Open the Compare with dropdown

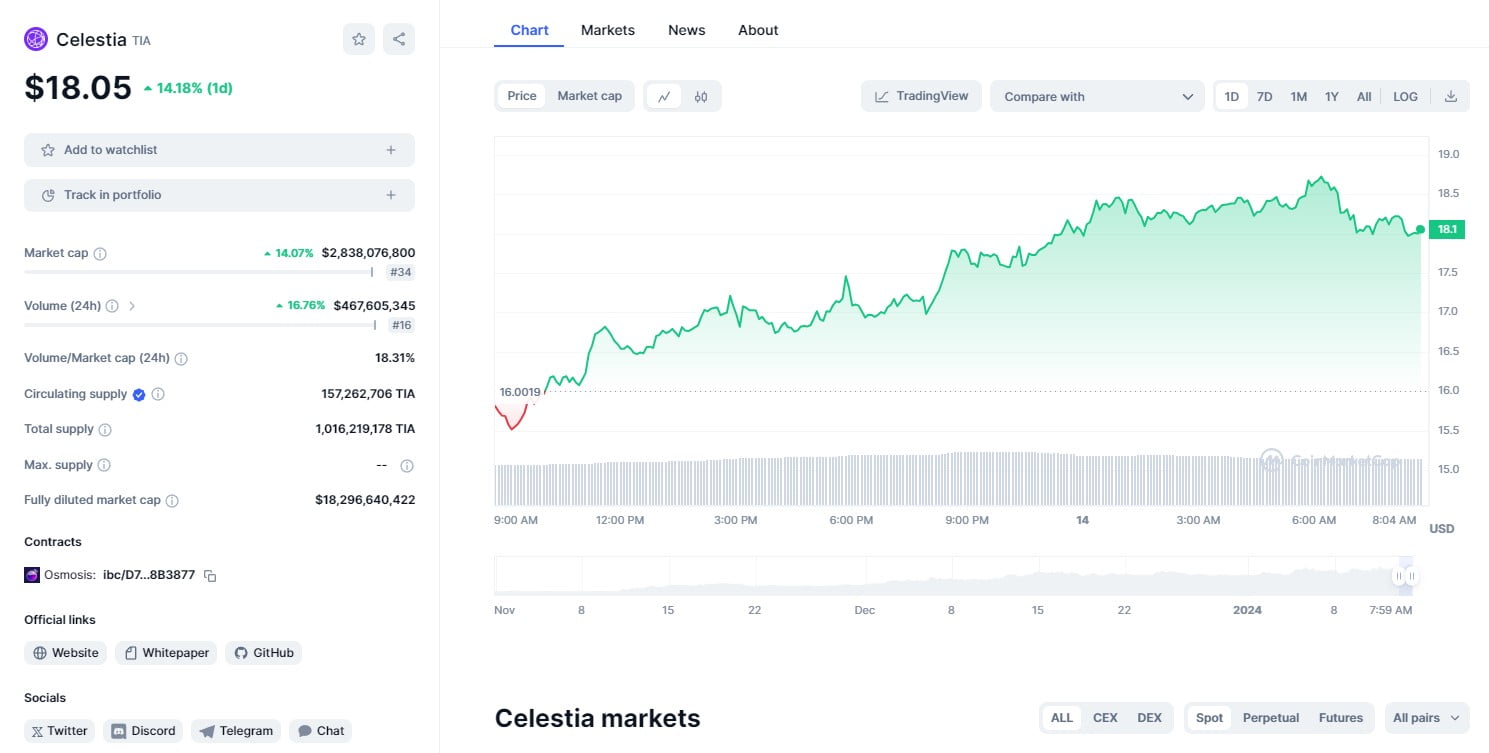[1097, 96]
